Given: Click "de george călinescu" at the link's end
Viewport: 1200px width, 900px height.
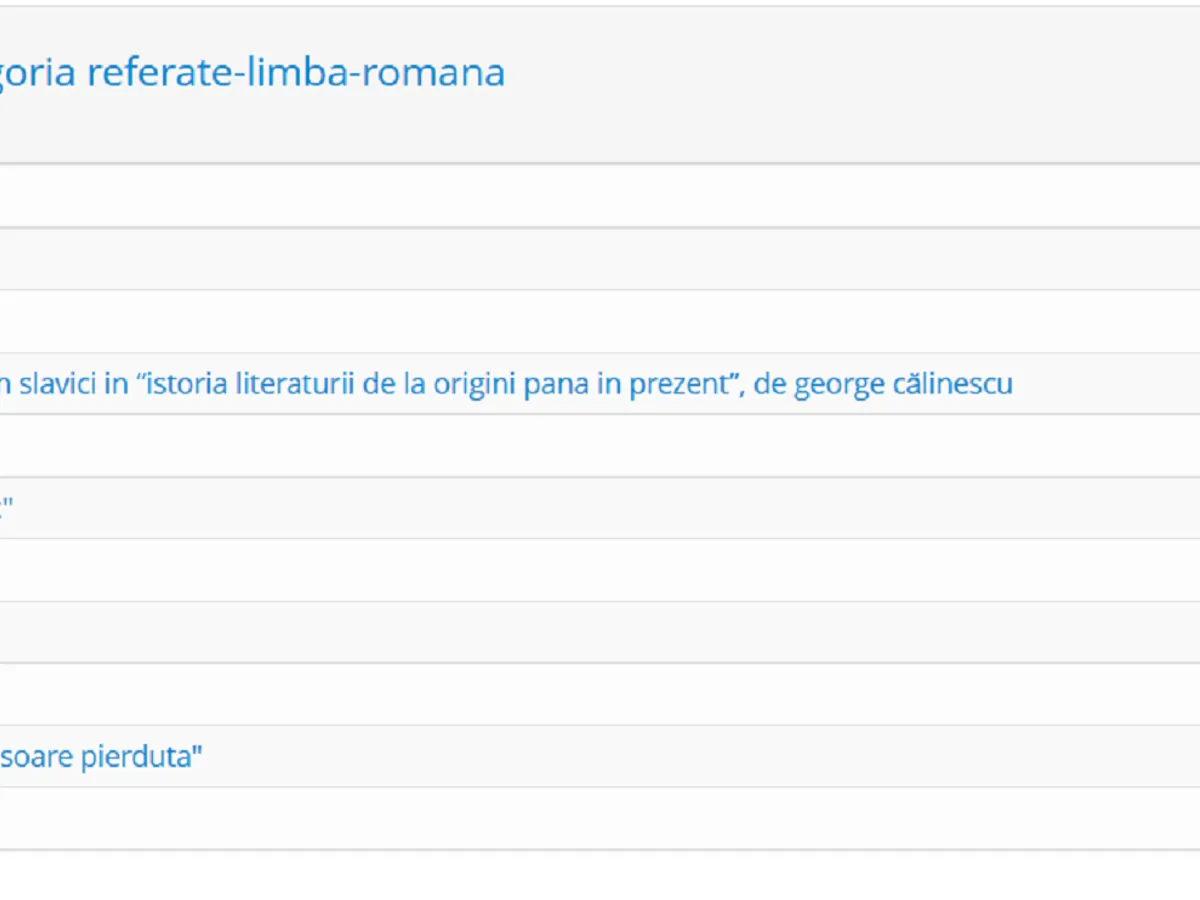Looking at the screenshot, I should (883, 384).
